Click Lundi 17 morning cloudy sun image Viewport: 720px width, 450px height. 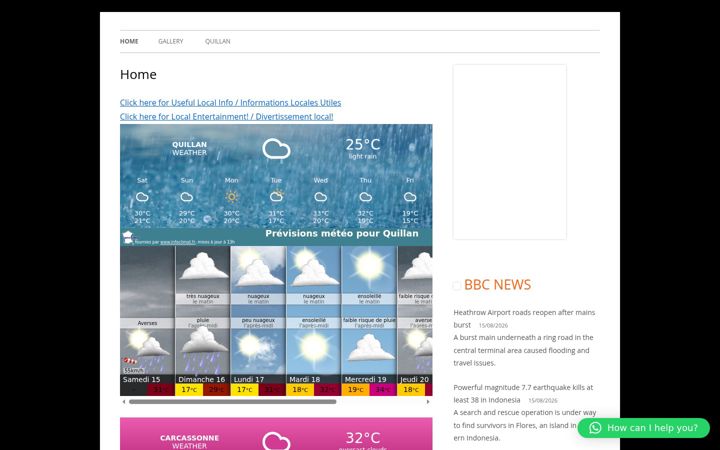[x=258, y=270]
